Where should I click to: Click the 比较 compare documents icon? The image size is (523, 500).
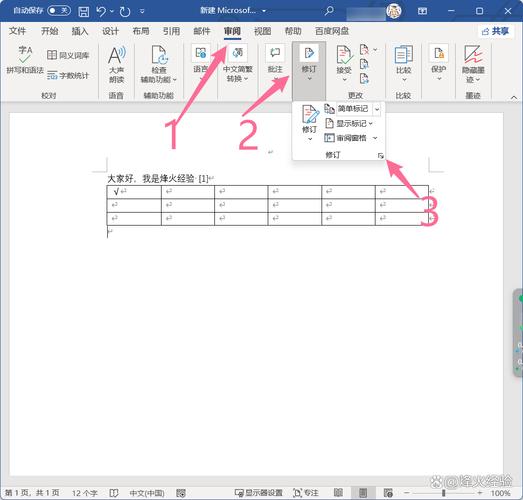point(404,55)
